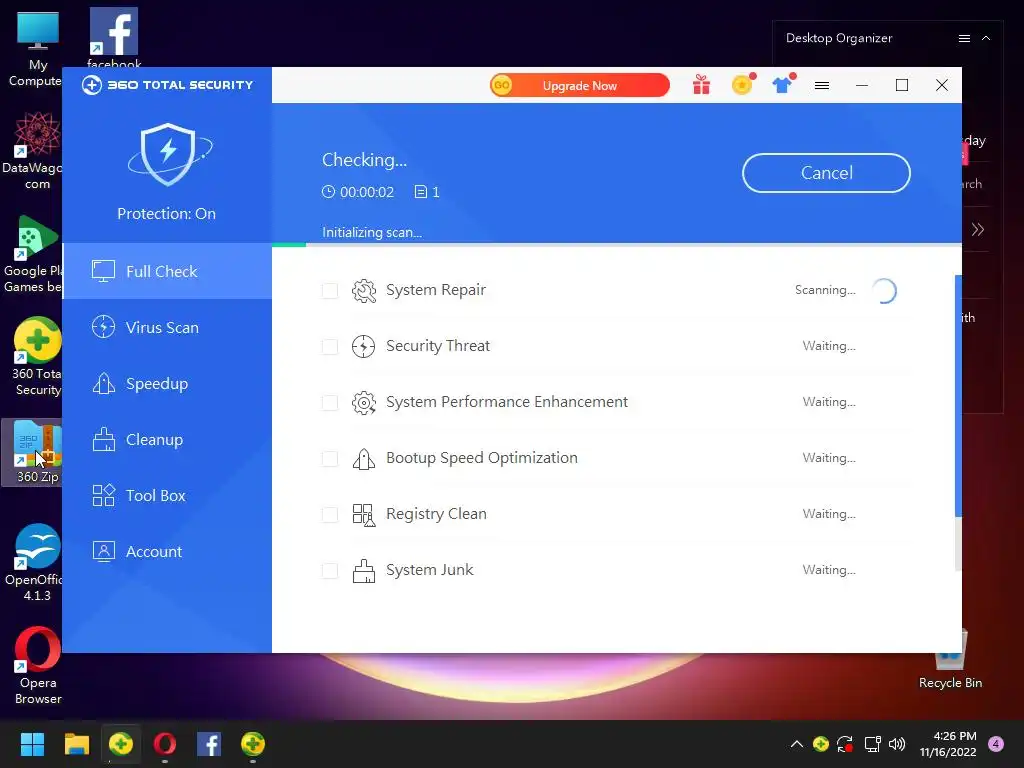This screenshot has height=768, width=1024.
Task: Open the gift box icon in title bar
Action: pyautogui.click(x=701, y=85)
